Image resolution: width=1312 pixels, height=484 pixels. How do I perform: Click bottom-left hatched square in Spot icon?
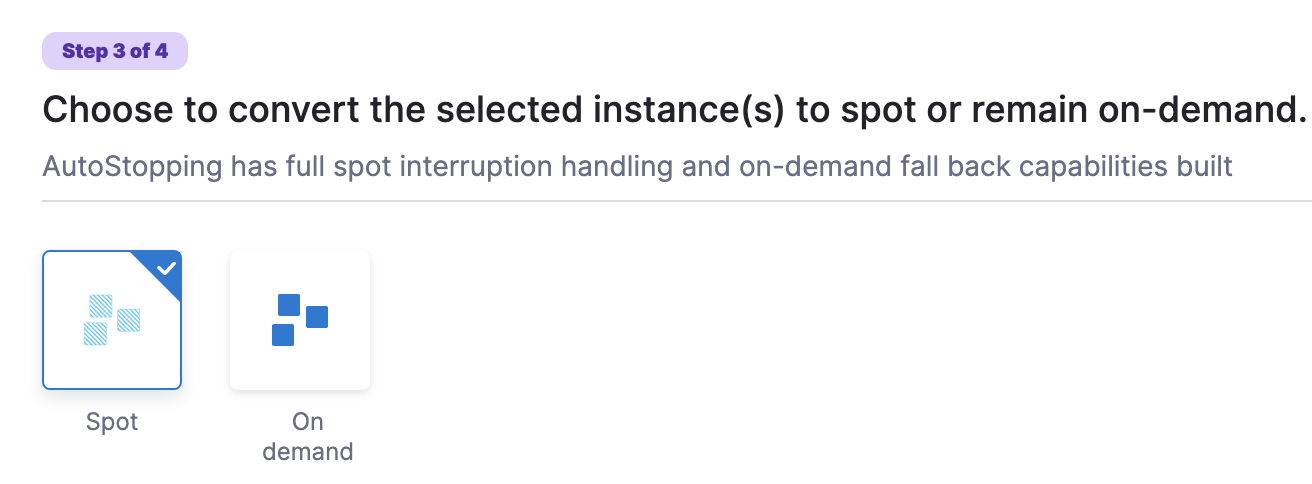[96, 334]
